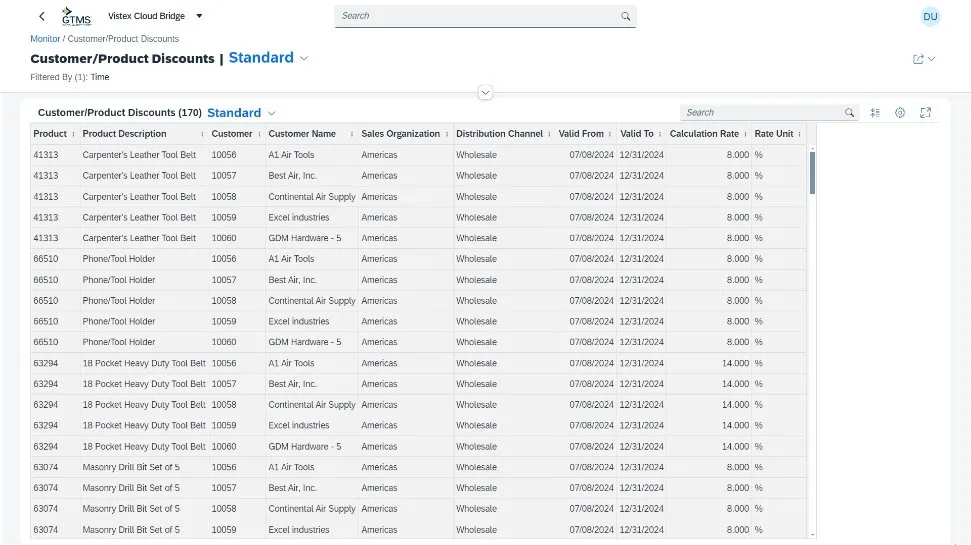Click the back arrow in the header
The height and width of the screenshot is (545, 971).
(x=41, y=16)
